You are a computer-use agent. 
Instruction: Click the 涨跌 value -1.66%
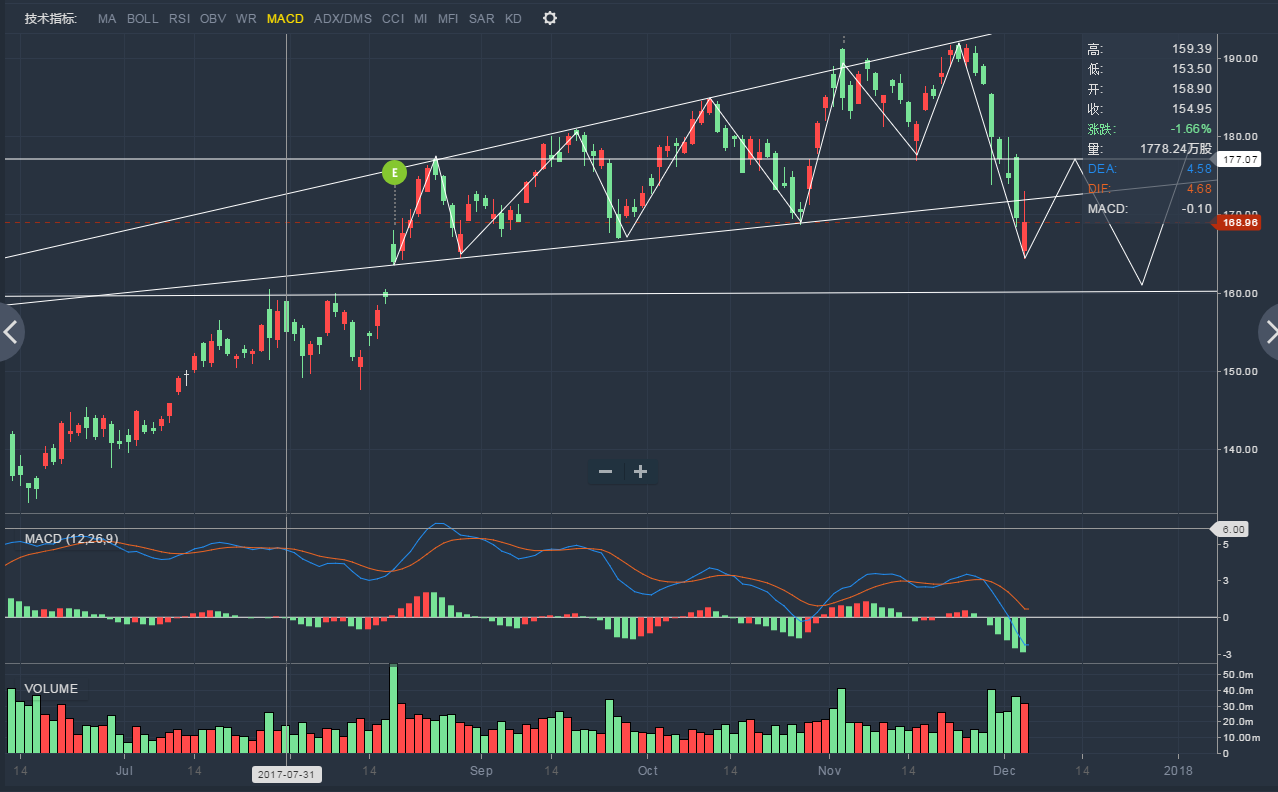pyautogui.click(x=1193, y=129)
